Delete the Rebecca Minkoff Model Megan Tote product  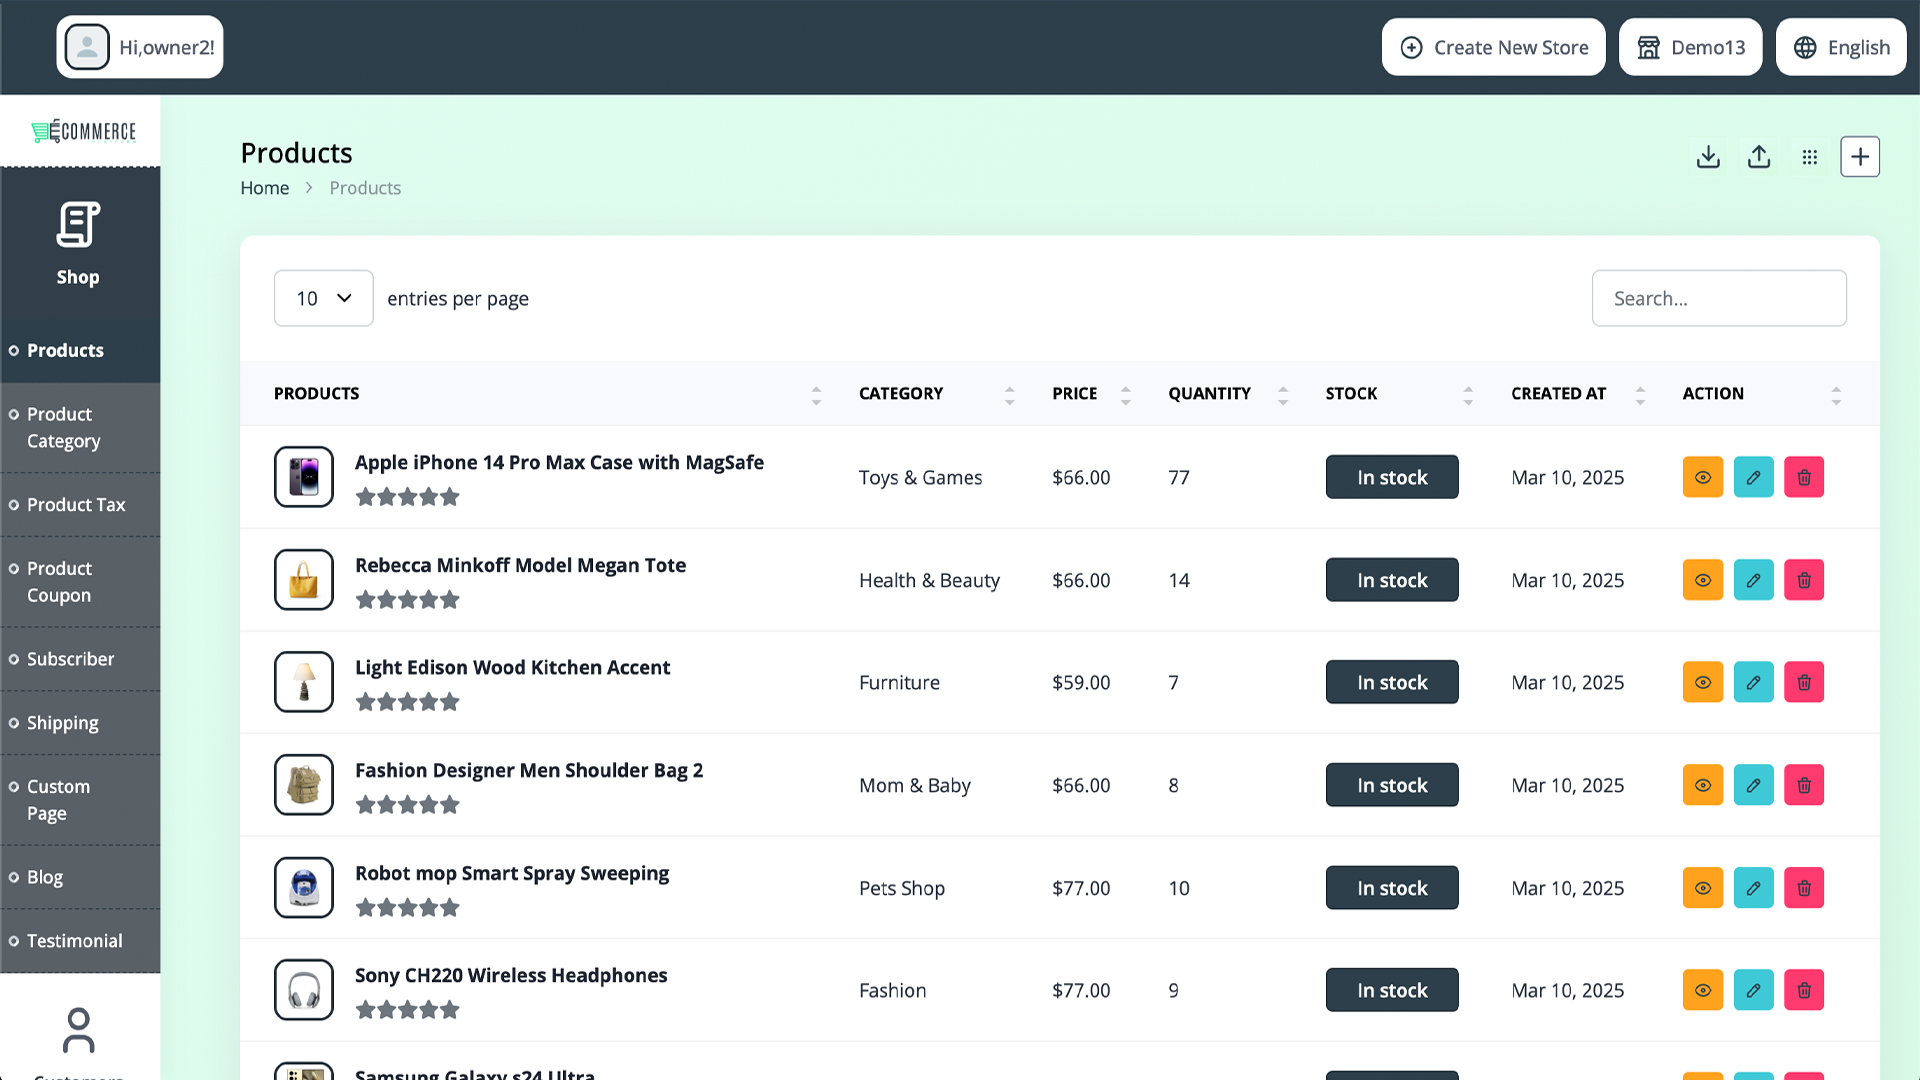[1804, 580]
